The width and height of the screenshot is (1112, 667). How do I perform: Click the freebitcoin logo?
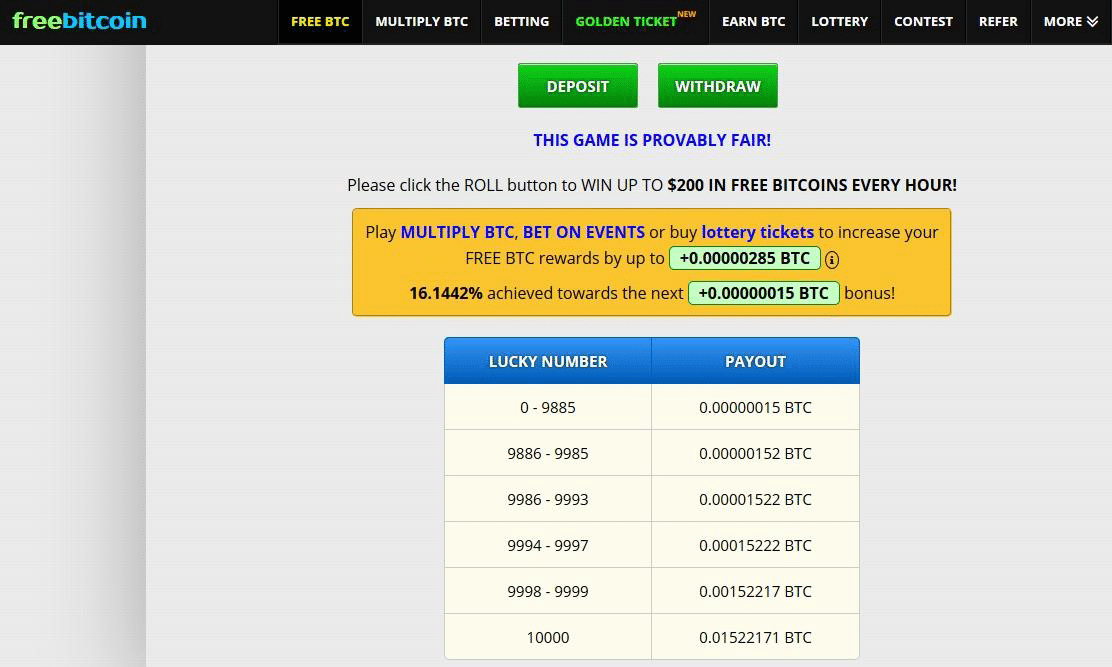pyautogui.click(x=79, y=21)
